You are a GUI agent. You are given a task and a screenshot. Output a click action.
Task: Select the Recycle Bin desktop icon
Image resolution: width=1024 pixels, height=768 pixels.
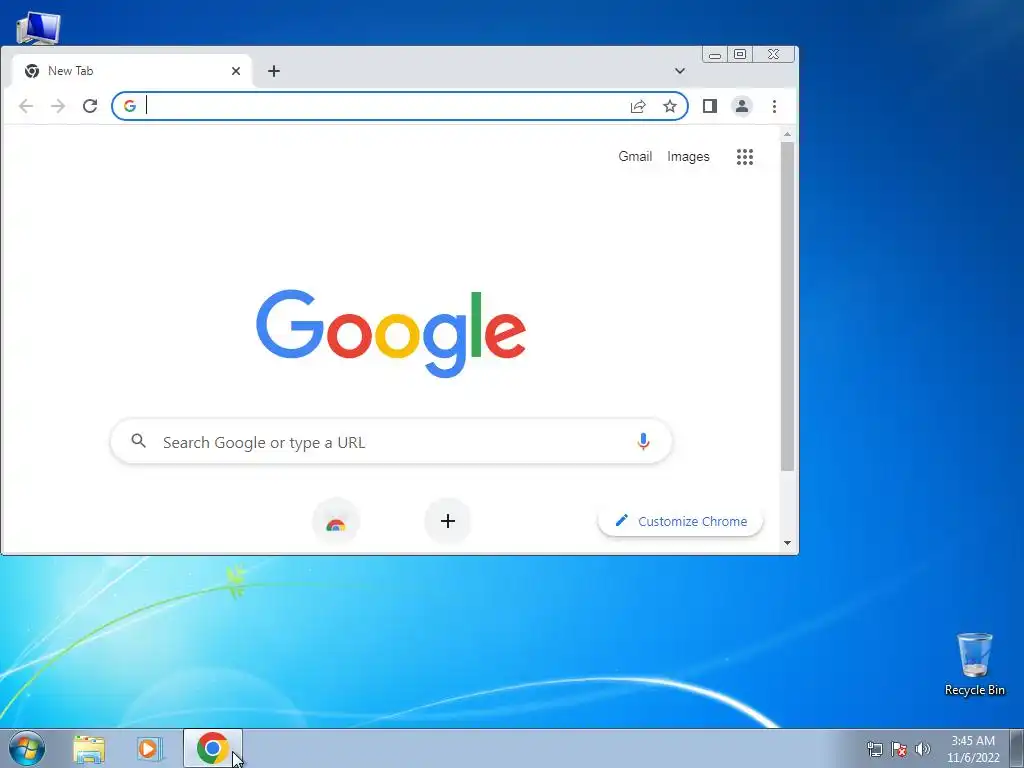coord(975,664)
